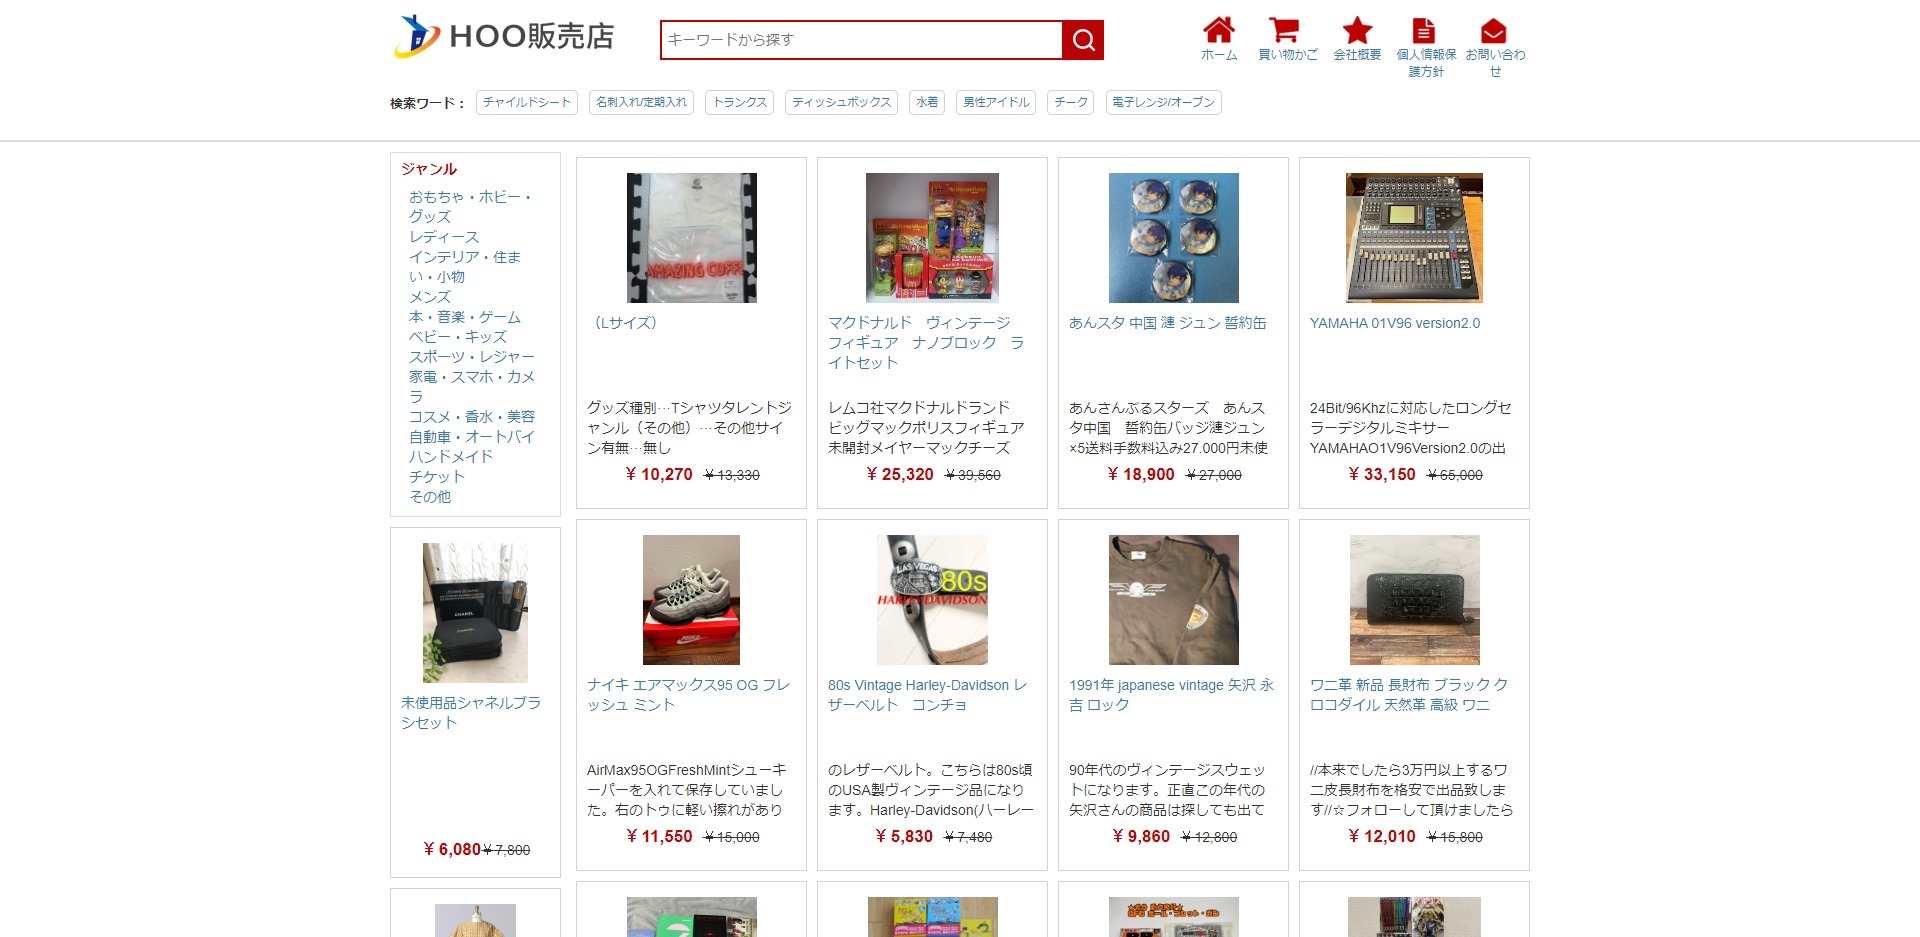Select the ハンドメイド genre link

[451, 457]
